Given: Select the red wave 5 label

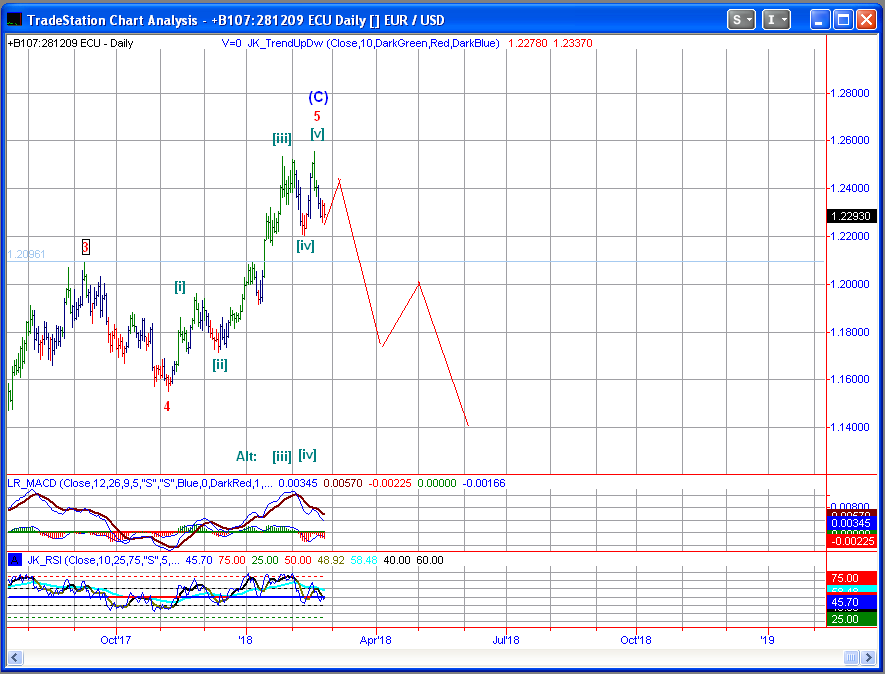Looking at the screenshot, I should pos(317,116).
